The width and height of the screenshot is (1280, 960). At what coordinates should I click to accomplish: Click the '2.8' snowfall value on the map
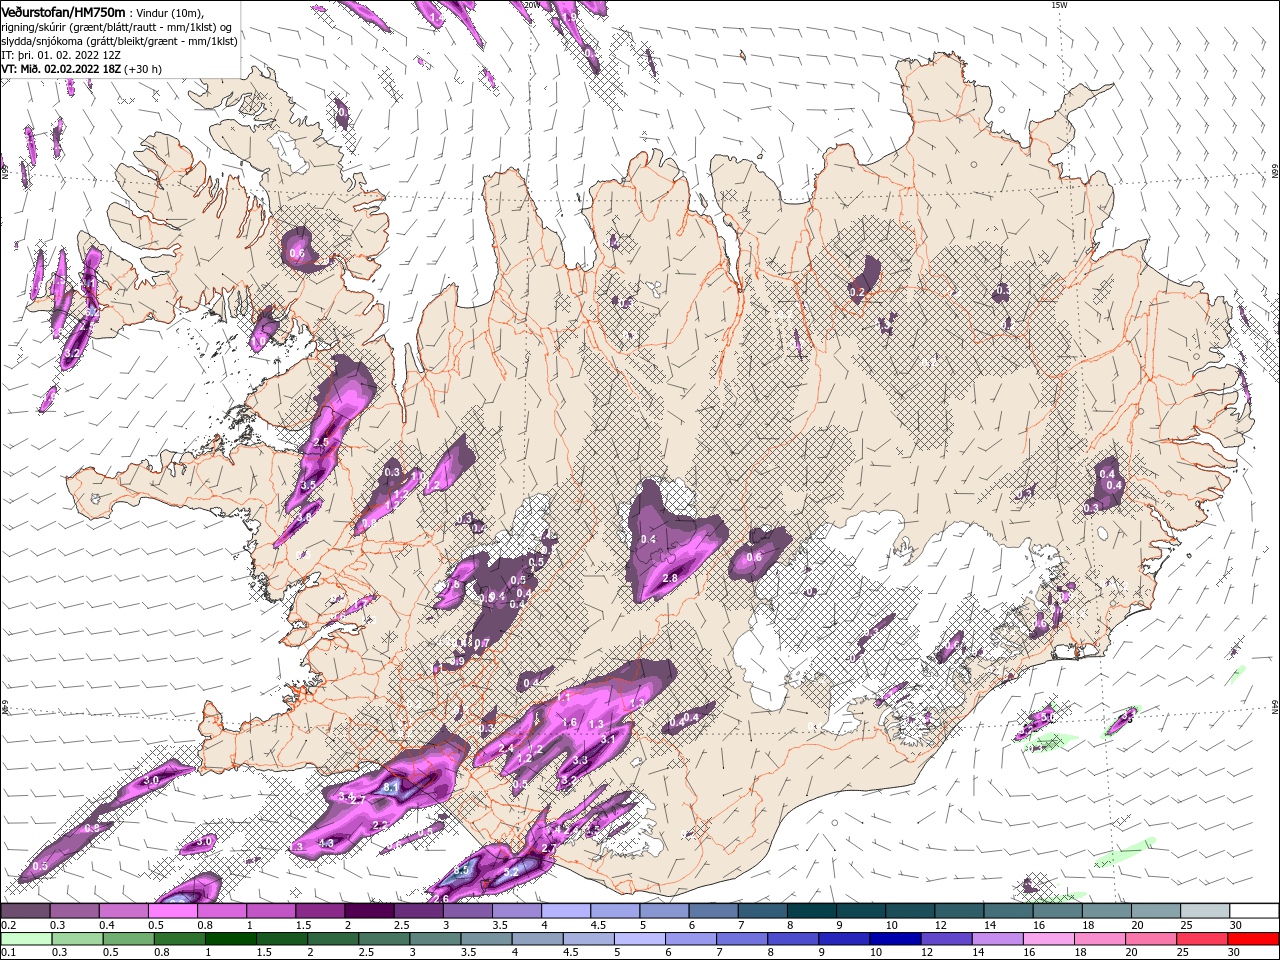click(x=671, y=578)
